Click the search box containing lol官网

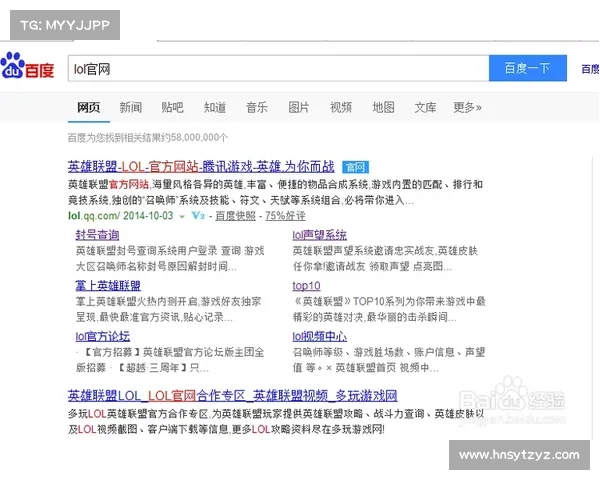(x=279, y=69)
